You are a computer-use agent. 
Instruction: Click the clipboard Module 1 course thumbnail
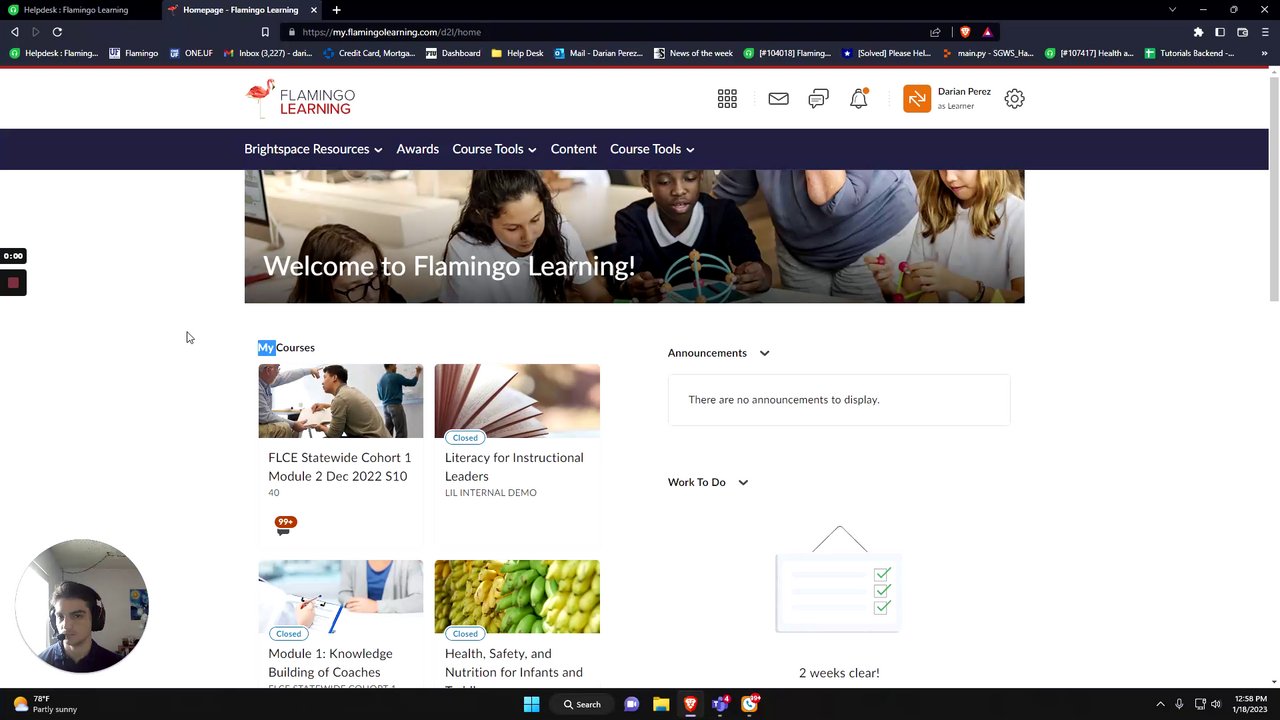coord(340,596)
